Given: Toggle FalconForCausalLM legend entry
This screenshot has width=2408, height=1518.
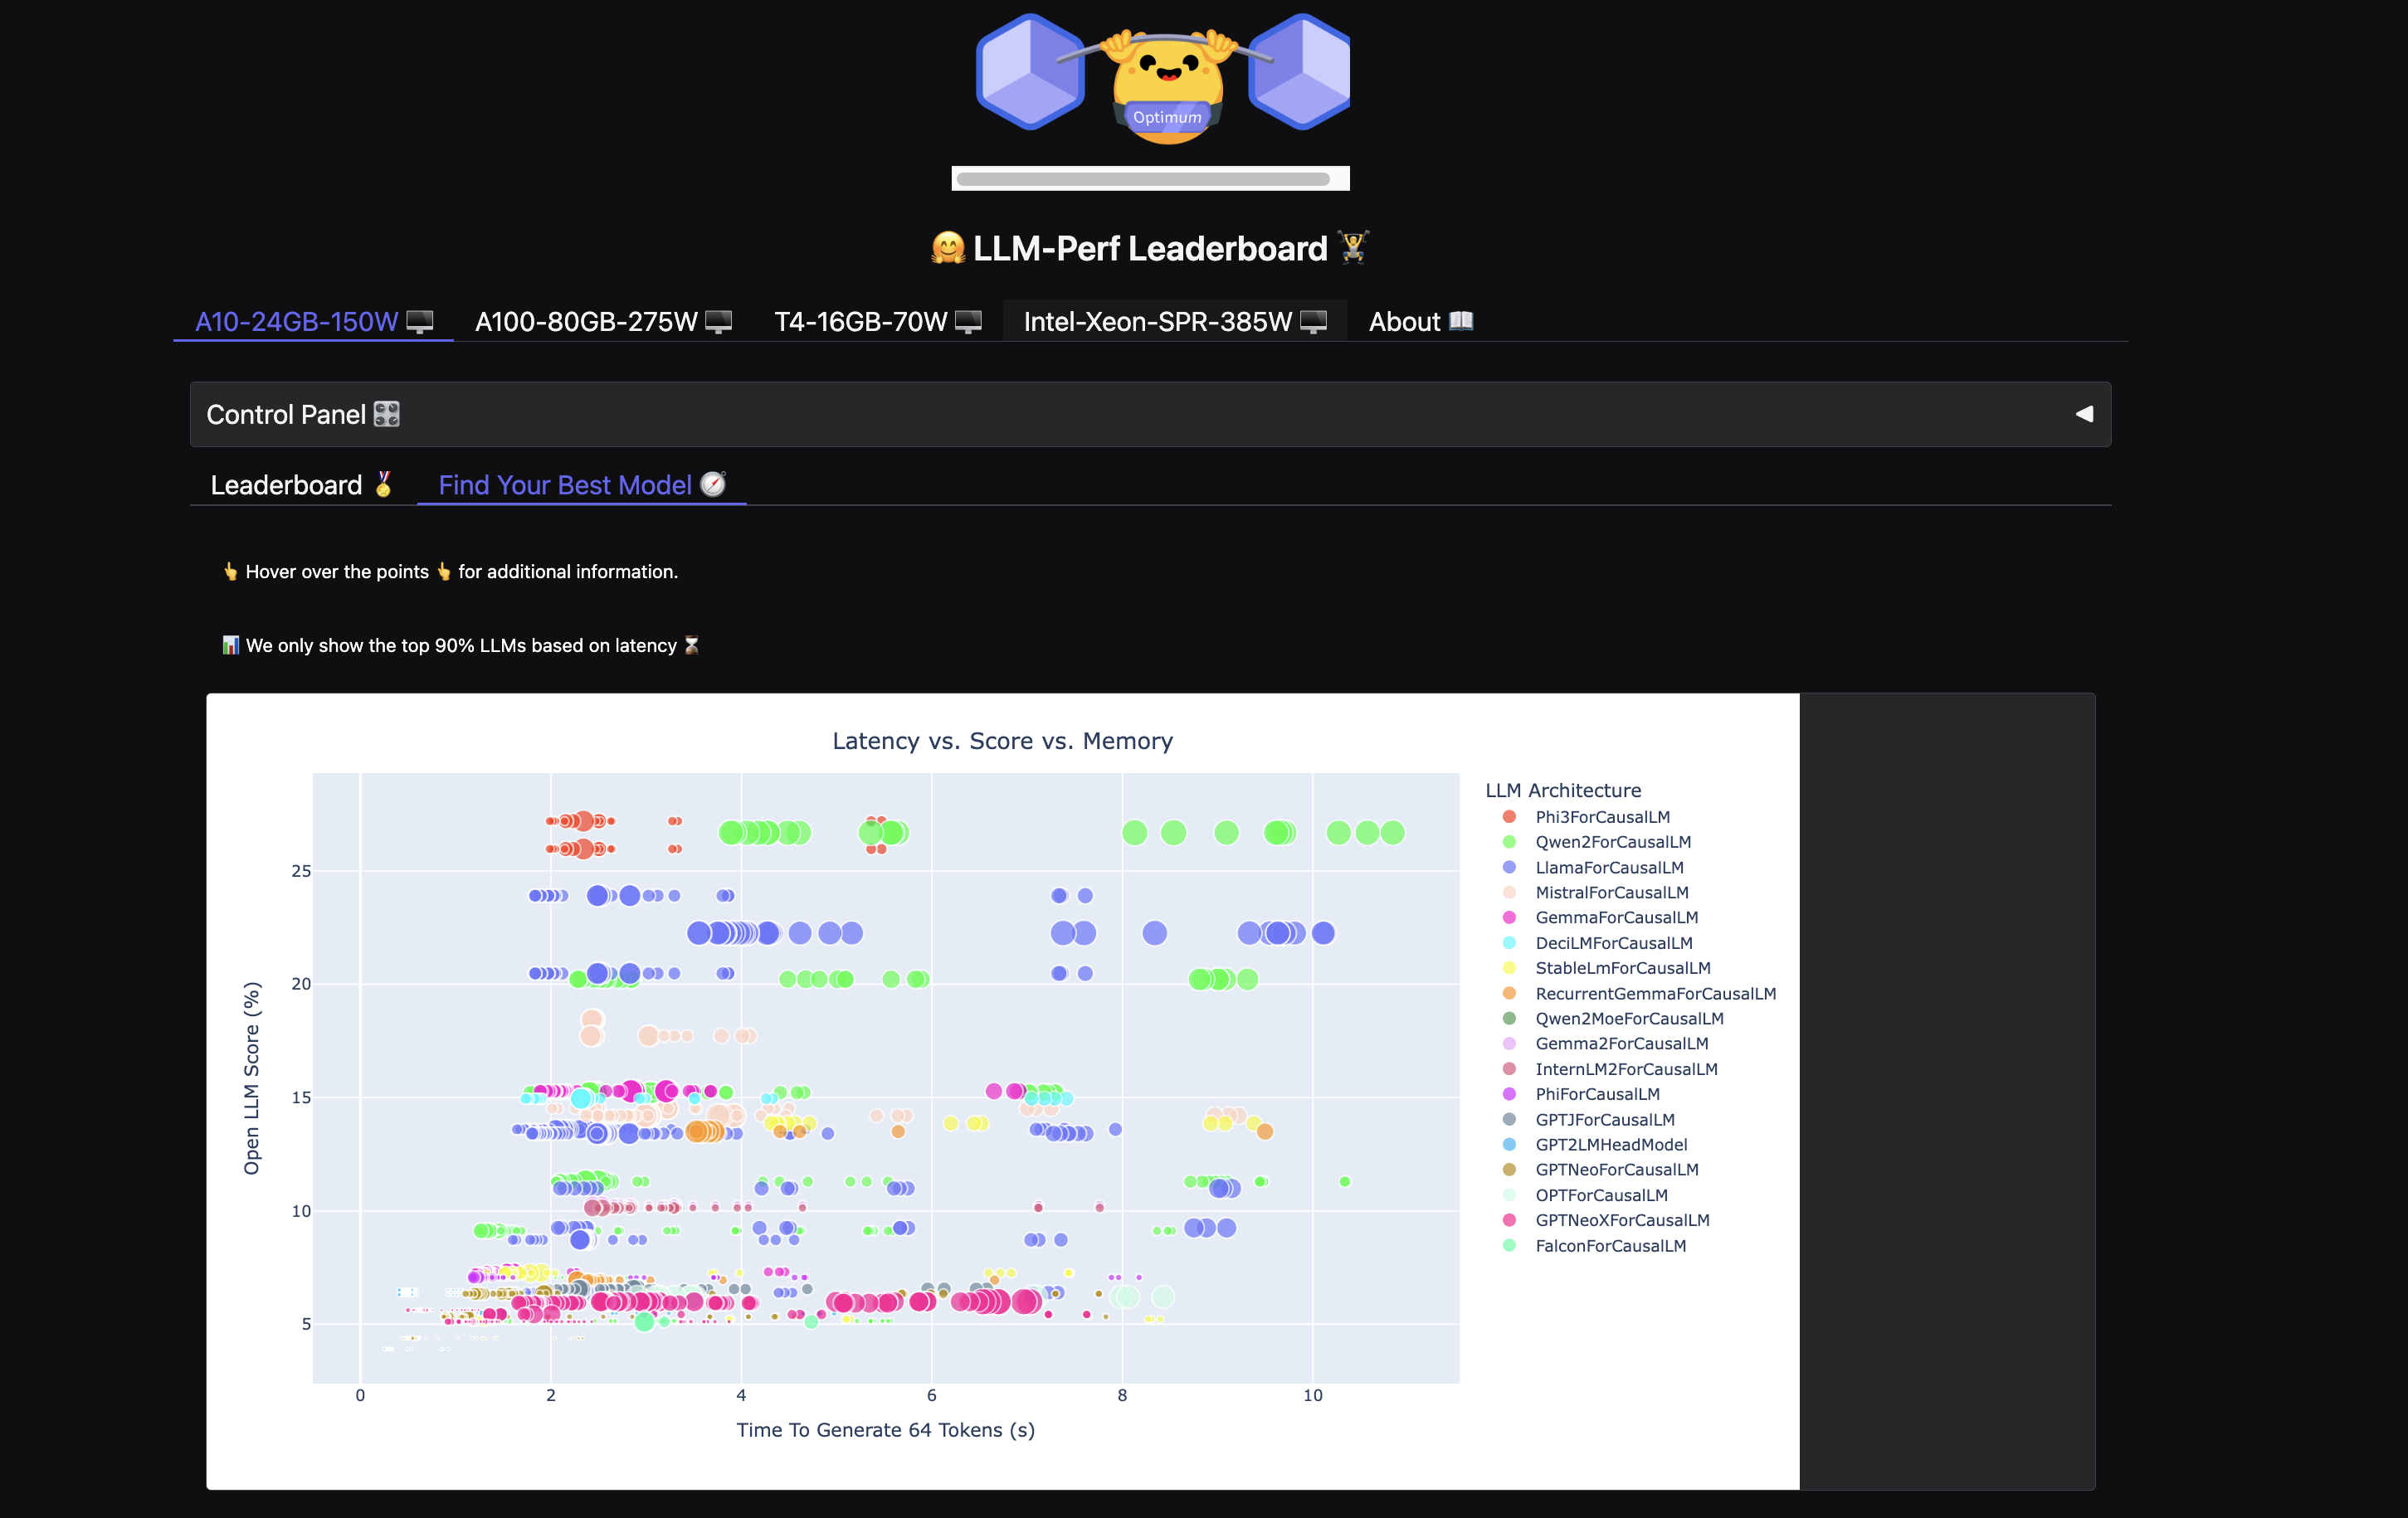Looking at the screenshot, I should [x=1610, y=1245].
